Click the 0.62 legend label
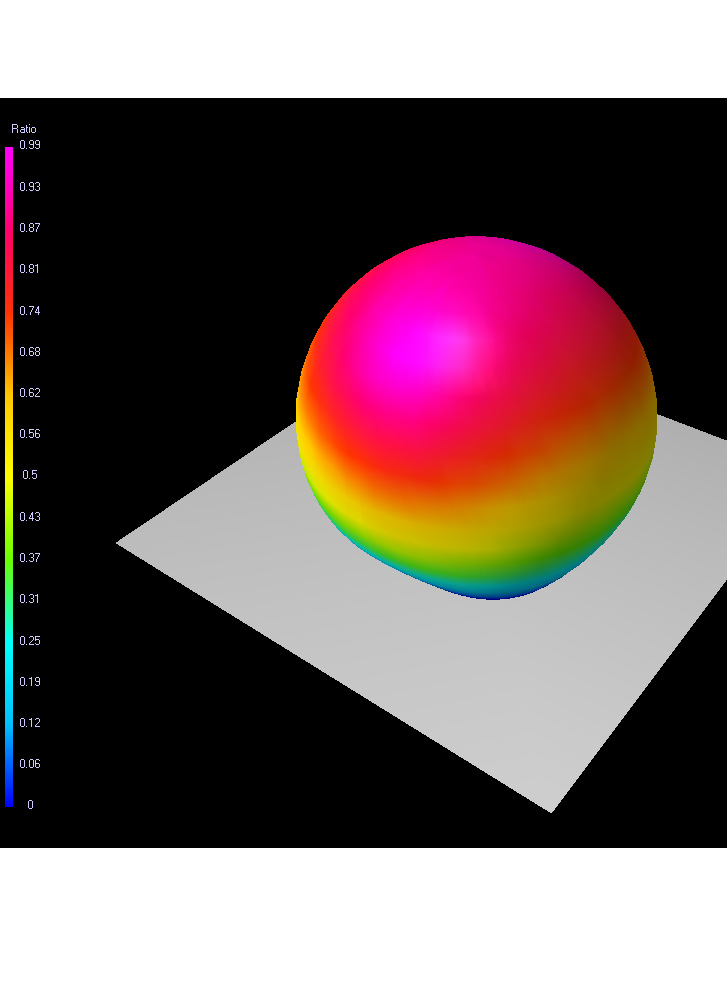The image size is (727, 1000). point(29,393)
